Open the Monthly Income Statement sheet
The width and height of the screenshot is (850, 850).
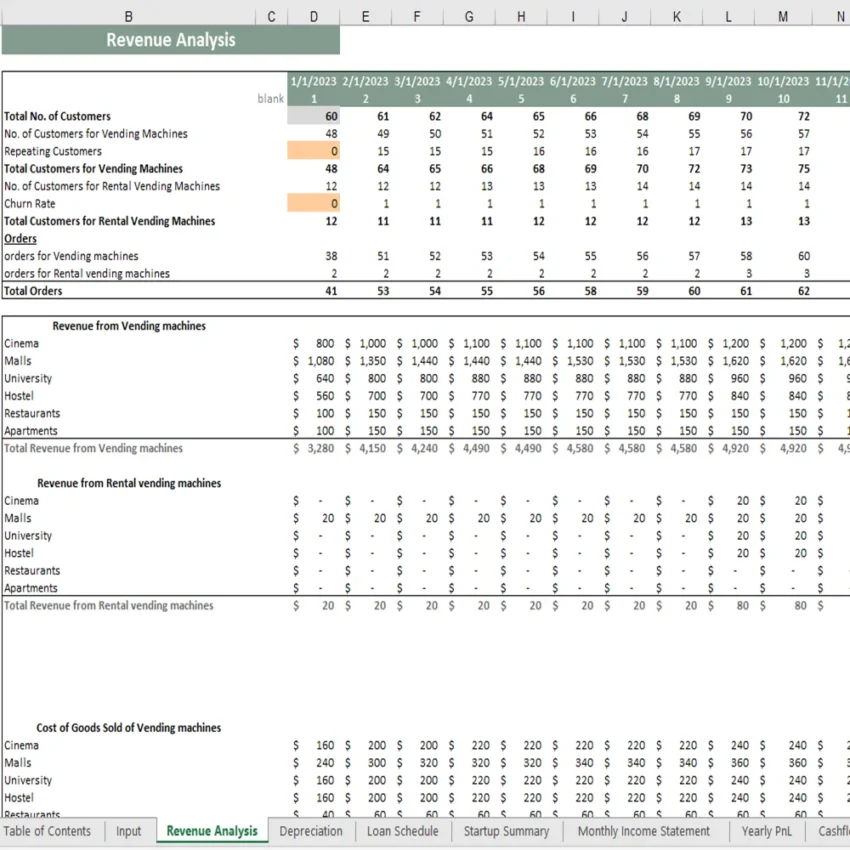(x=644, y=831)
